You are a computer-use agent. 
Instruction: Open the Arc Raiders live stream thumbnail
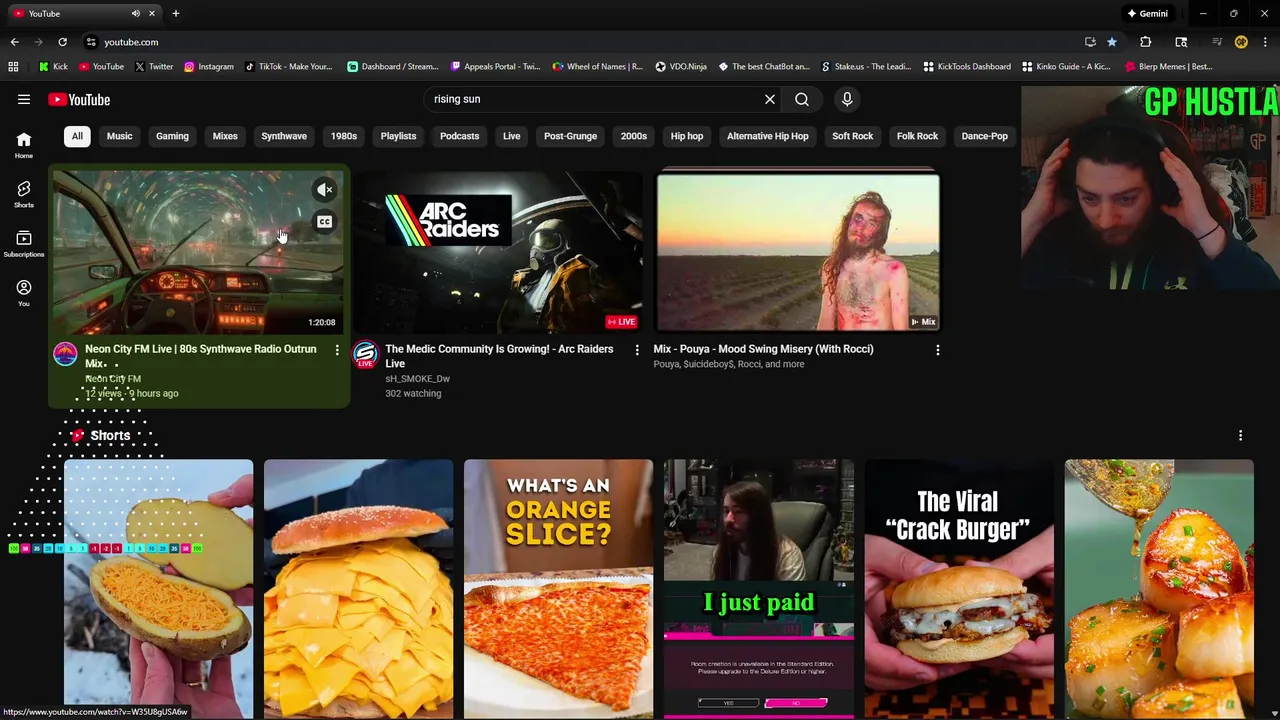(x=498, y=252)
